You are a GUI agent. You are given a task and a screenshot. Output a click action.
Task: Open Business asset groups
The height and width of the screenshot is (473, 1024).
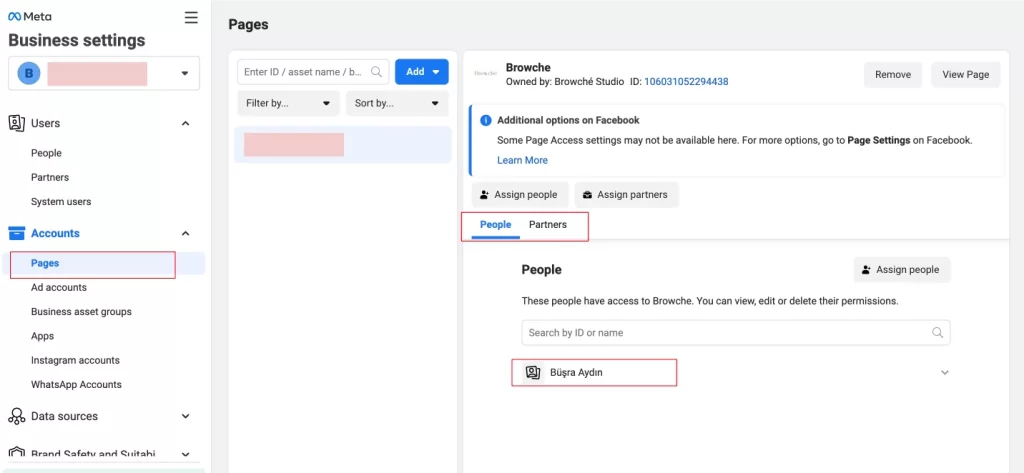click(x=81, y=312)
